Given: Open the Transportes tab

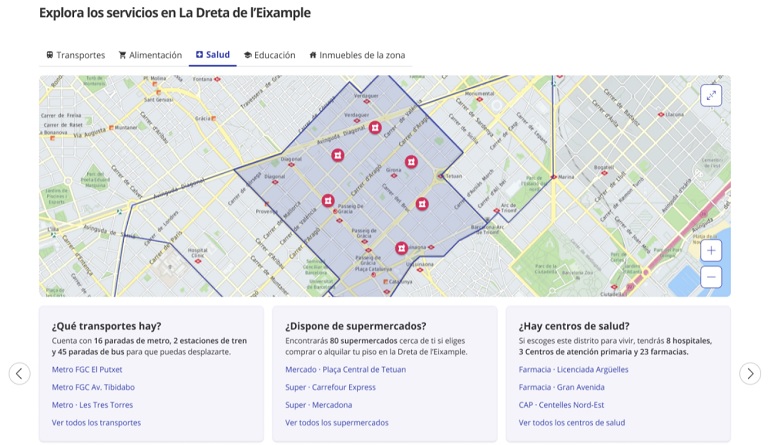Looking at the screenshot, I should point(75,55).
